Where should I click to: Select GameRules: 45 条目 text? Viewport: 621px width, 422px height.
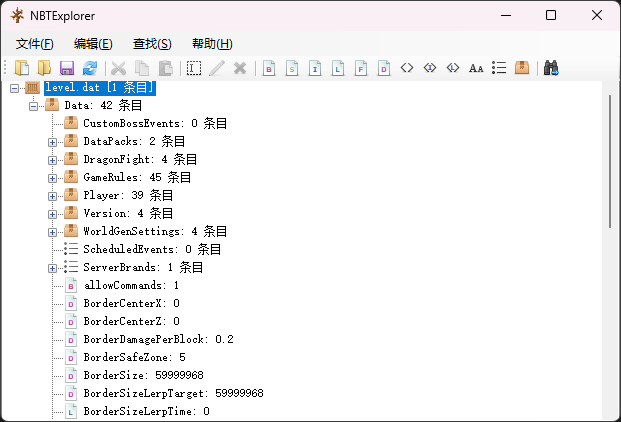pos(137,177)
